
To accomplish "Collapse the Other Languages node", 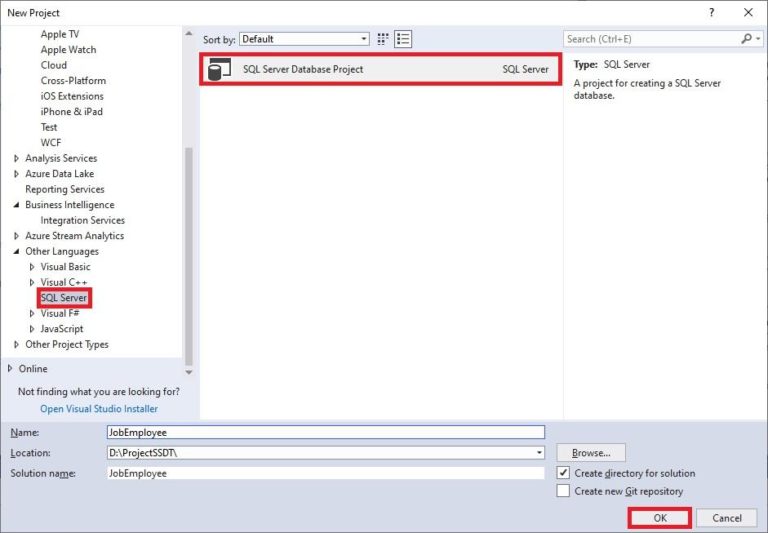I will point(16,252).
